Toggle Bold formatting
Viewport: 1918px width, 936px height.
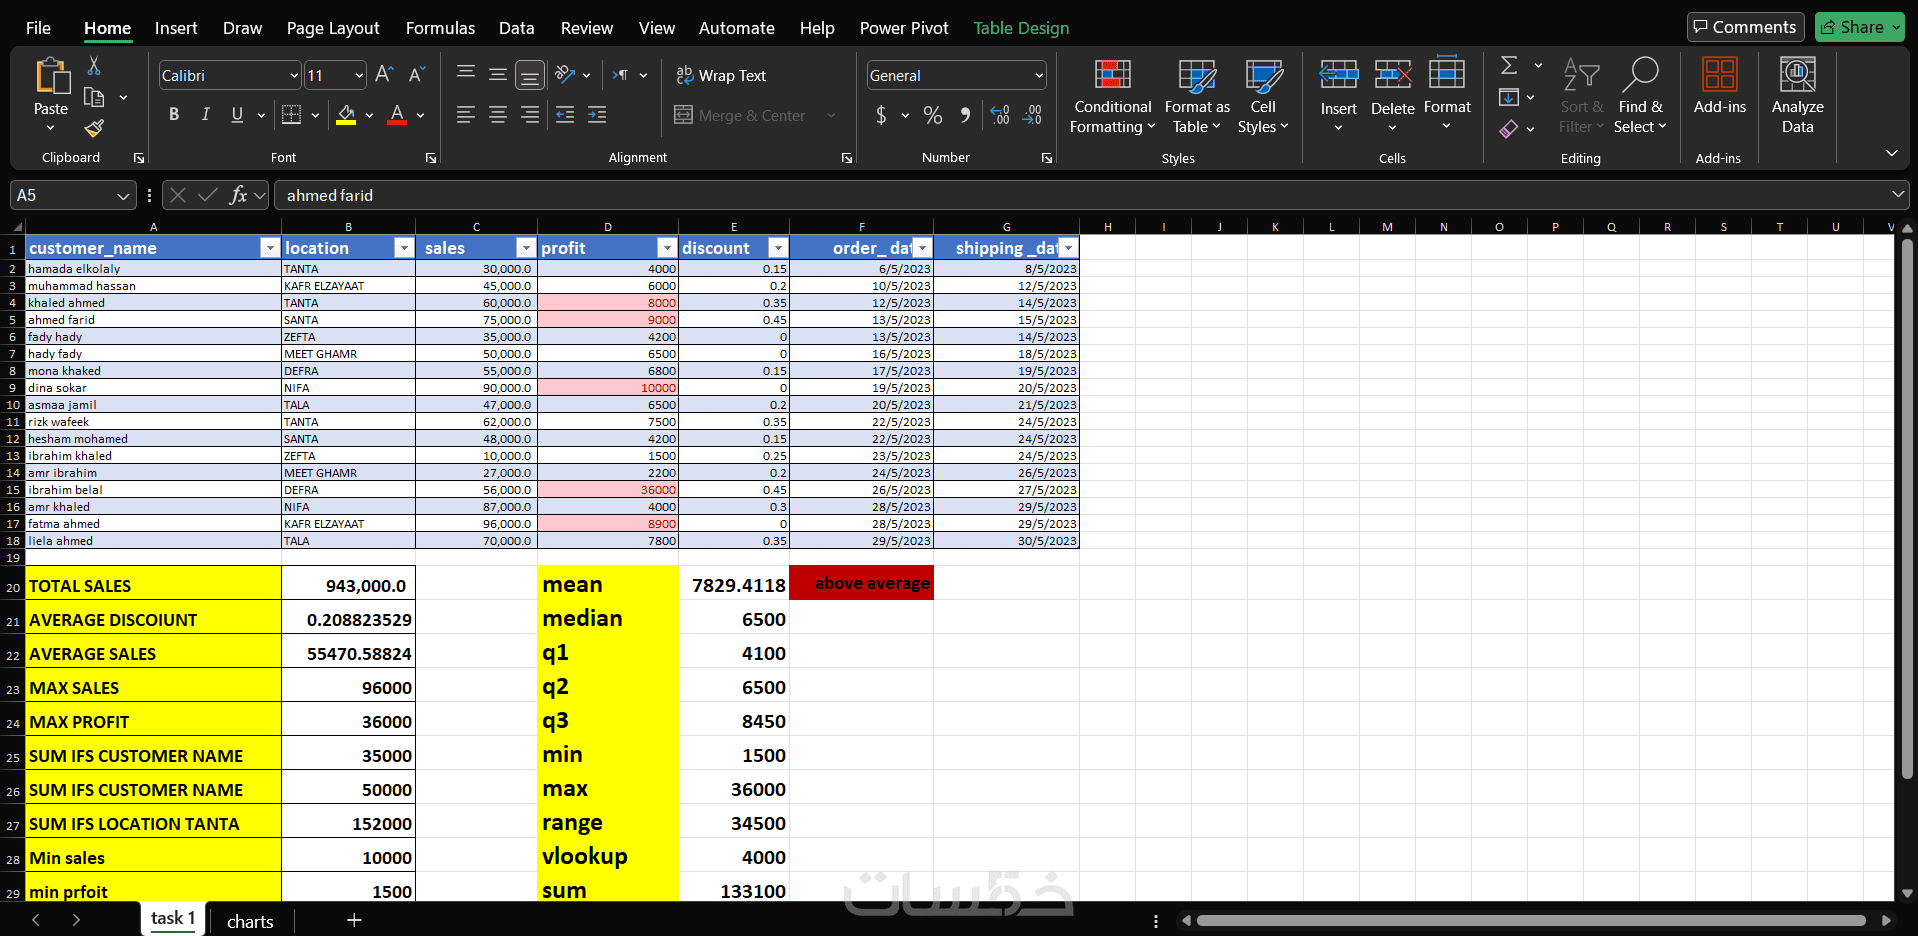click(174, 115)
